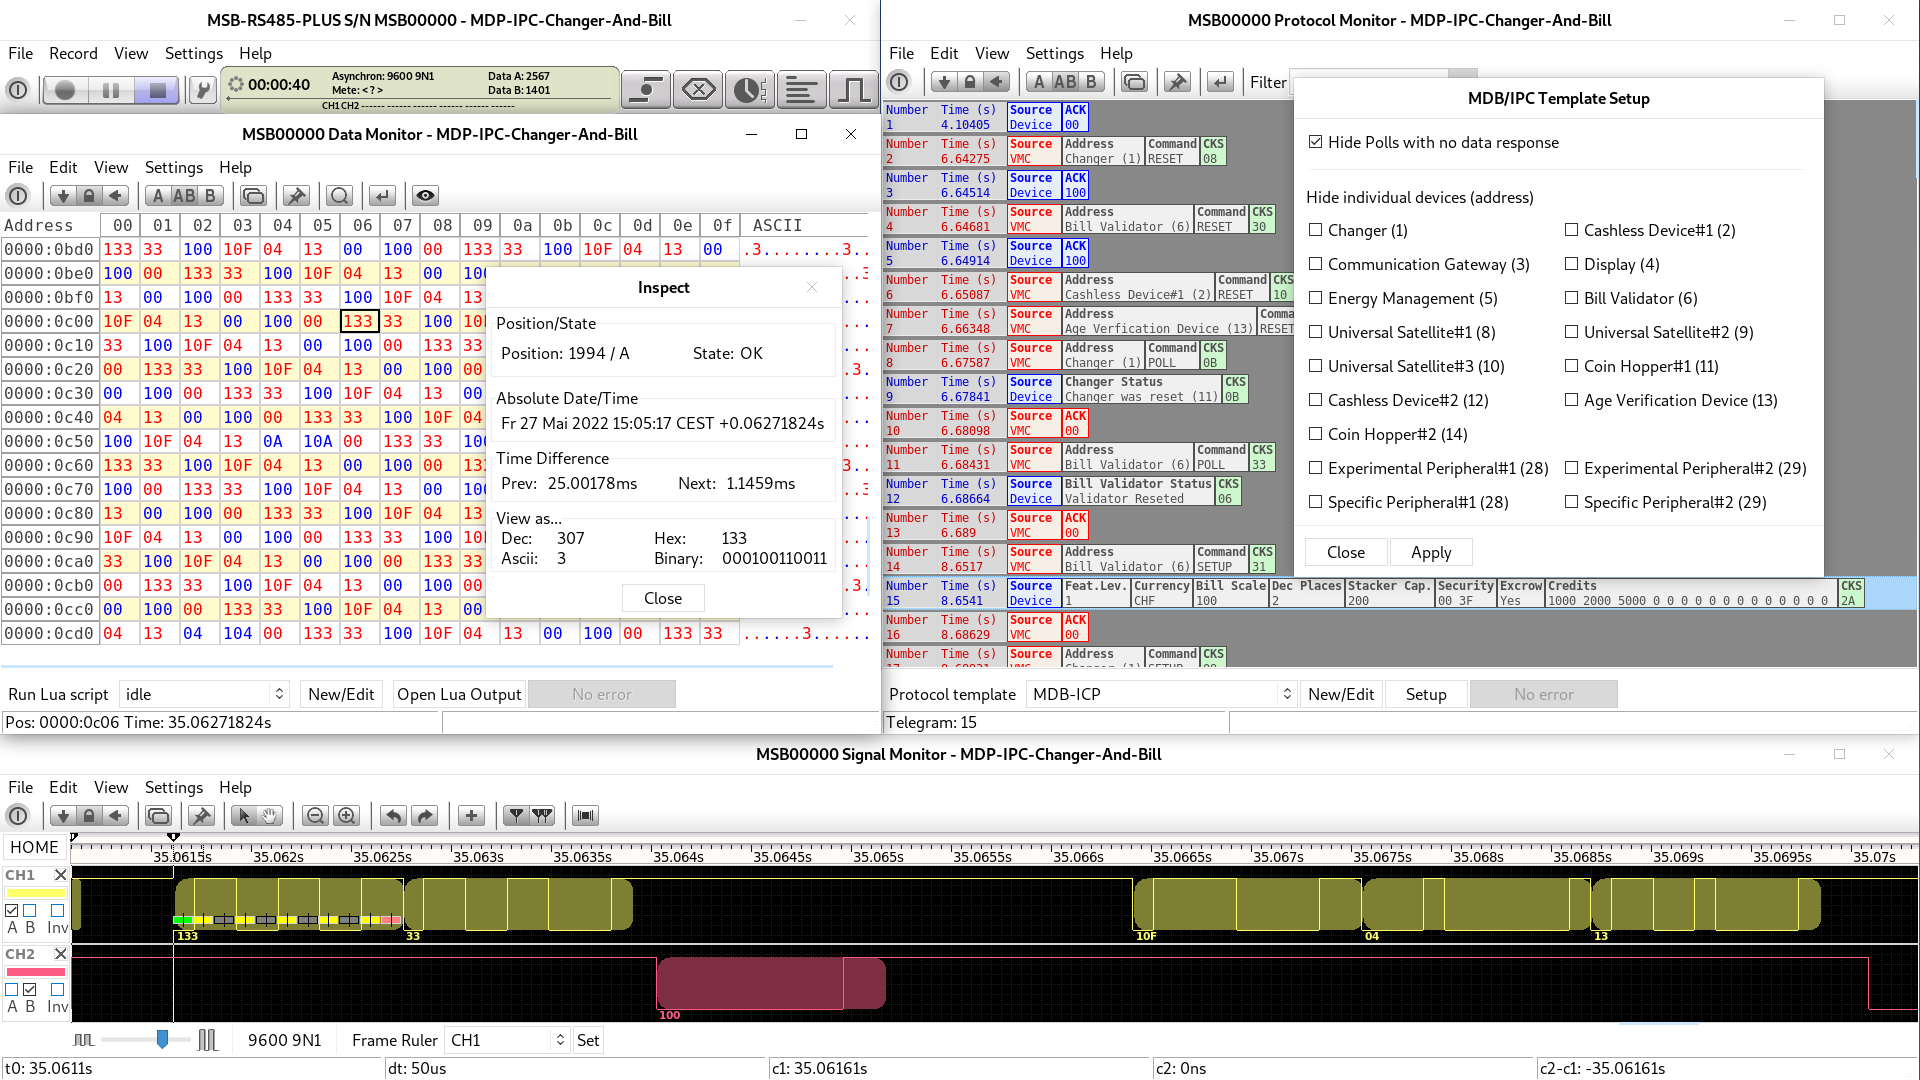Image resolution: width=1920 pixels, height=1080 pixels.
Task: Click the new window icon in Protocol Monitor toolbar
Action: 1134,82
